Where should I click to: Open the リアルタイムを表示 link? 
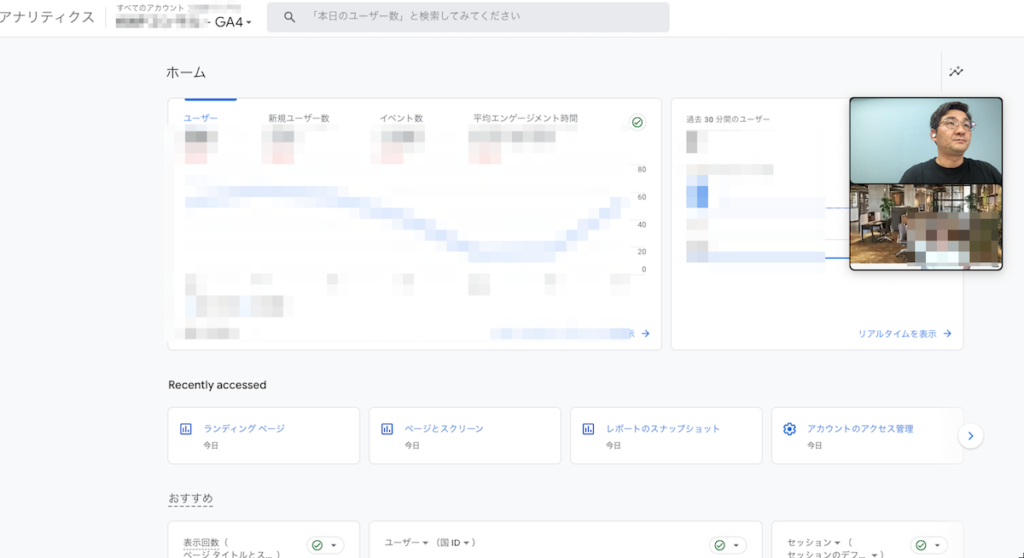[904, 334]
